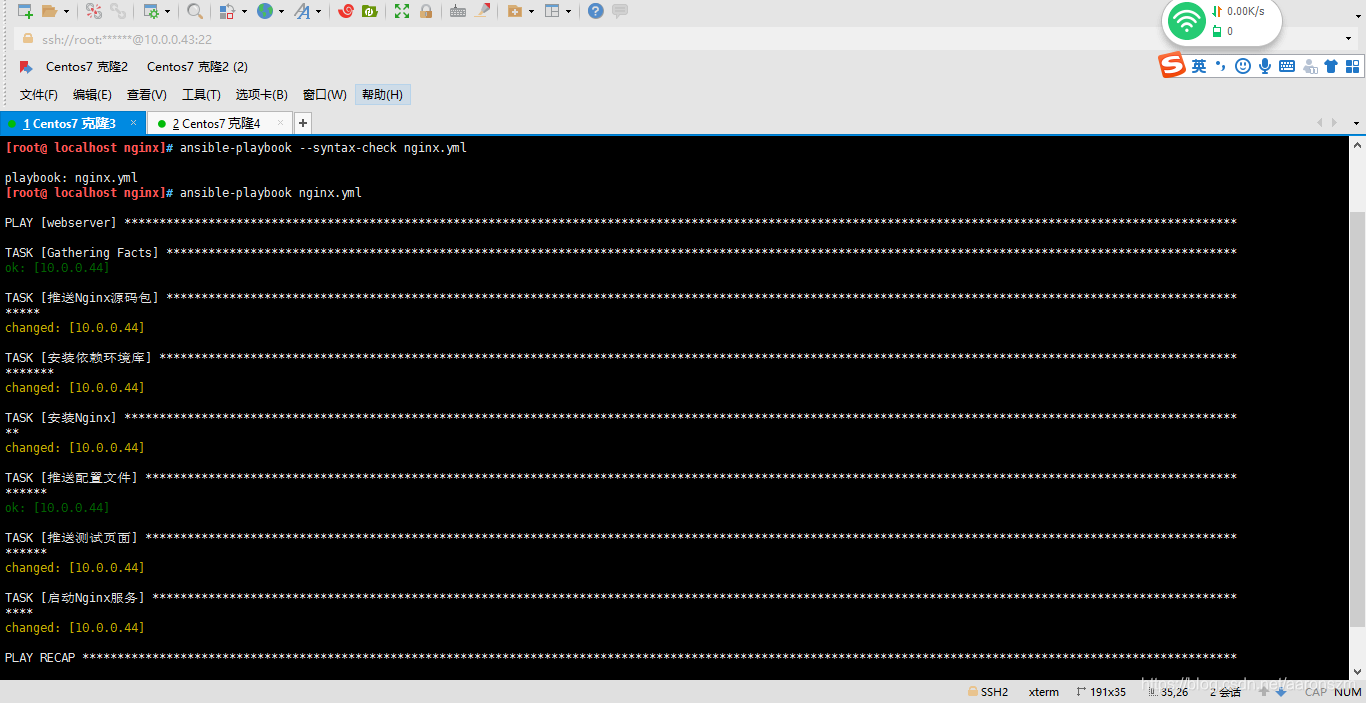Click the add-folder toolbar icon
The image size is (1366, 703).
(514, 11)
